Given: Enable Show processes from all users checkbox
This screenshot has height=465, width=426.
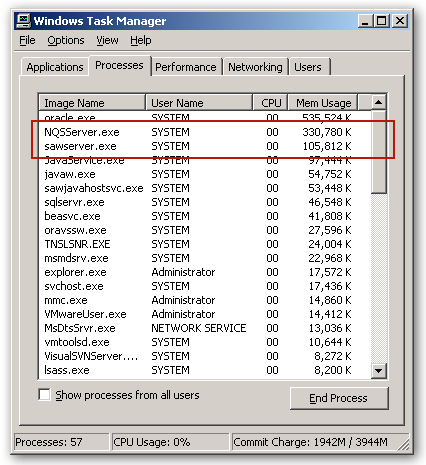Looking at the screenshot, I should click(44, 395).
